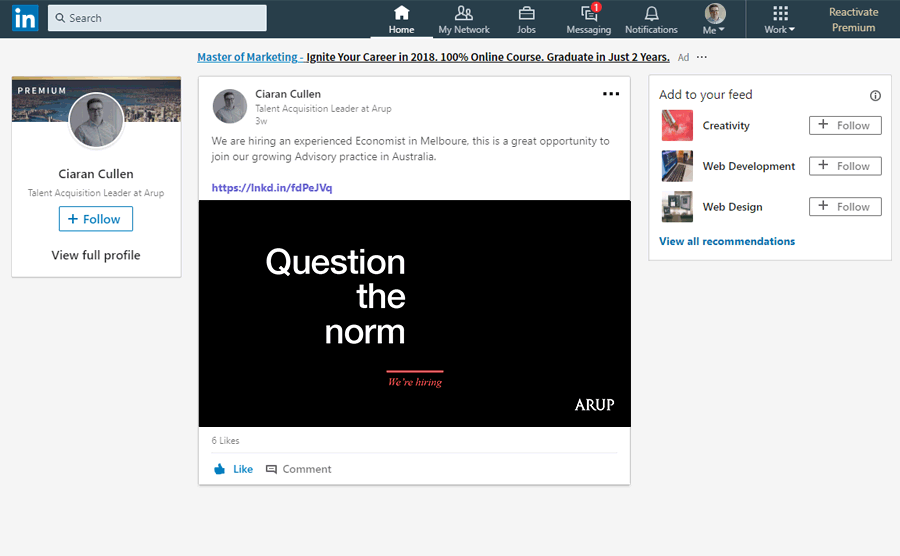Open the Question the norm Arup image
900x556 pixels.
pos(414,313)
